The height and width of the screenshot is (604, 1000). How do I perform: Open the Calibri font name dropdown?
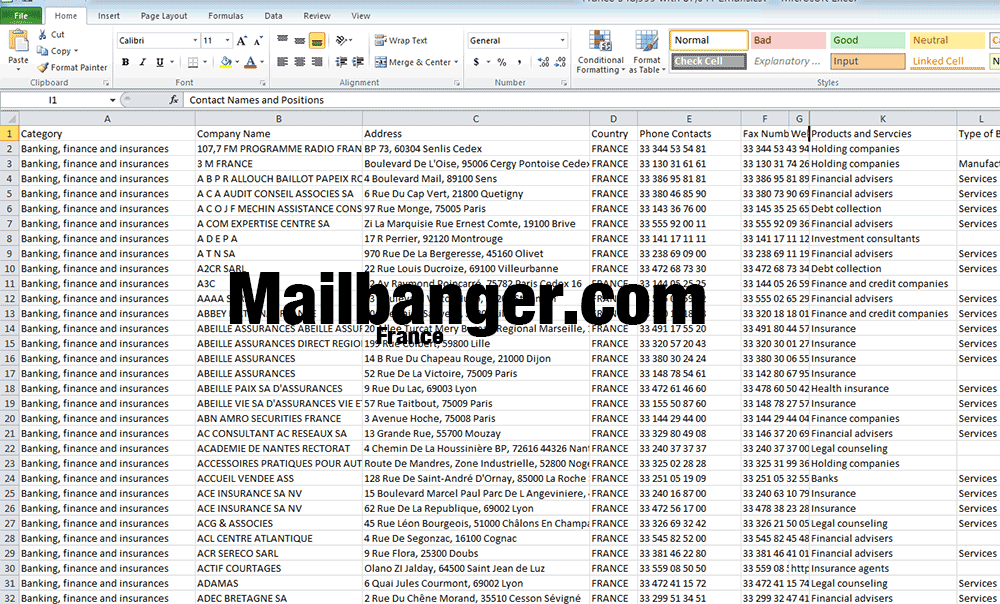click(195, 41)
